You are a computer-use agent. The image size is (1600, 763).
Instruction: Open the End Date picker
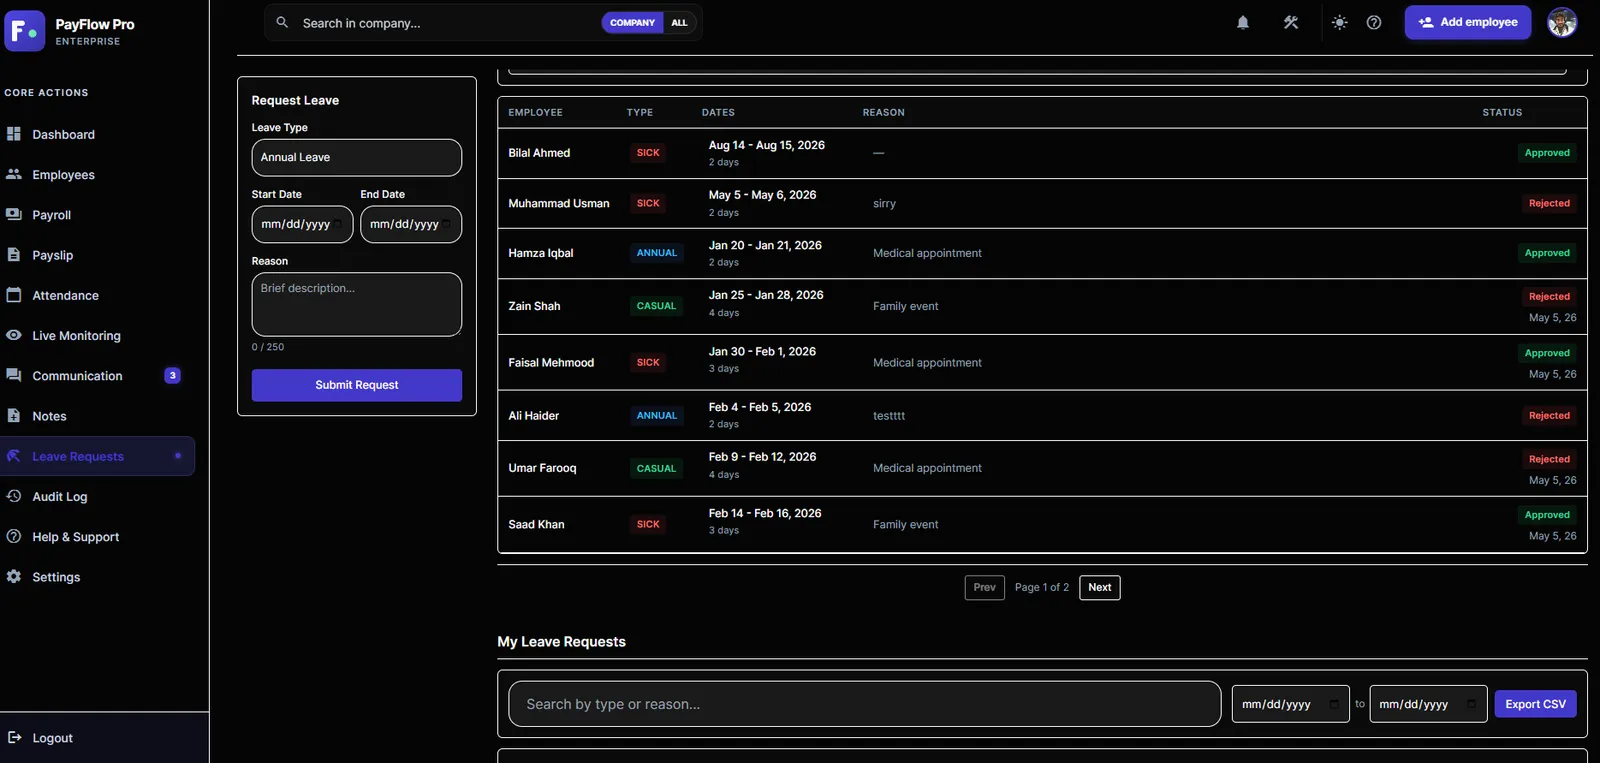(x=411, y=224)
